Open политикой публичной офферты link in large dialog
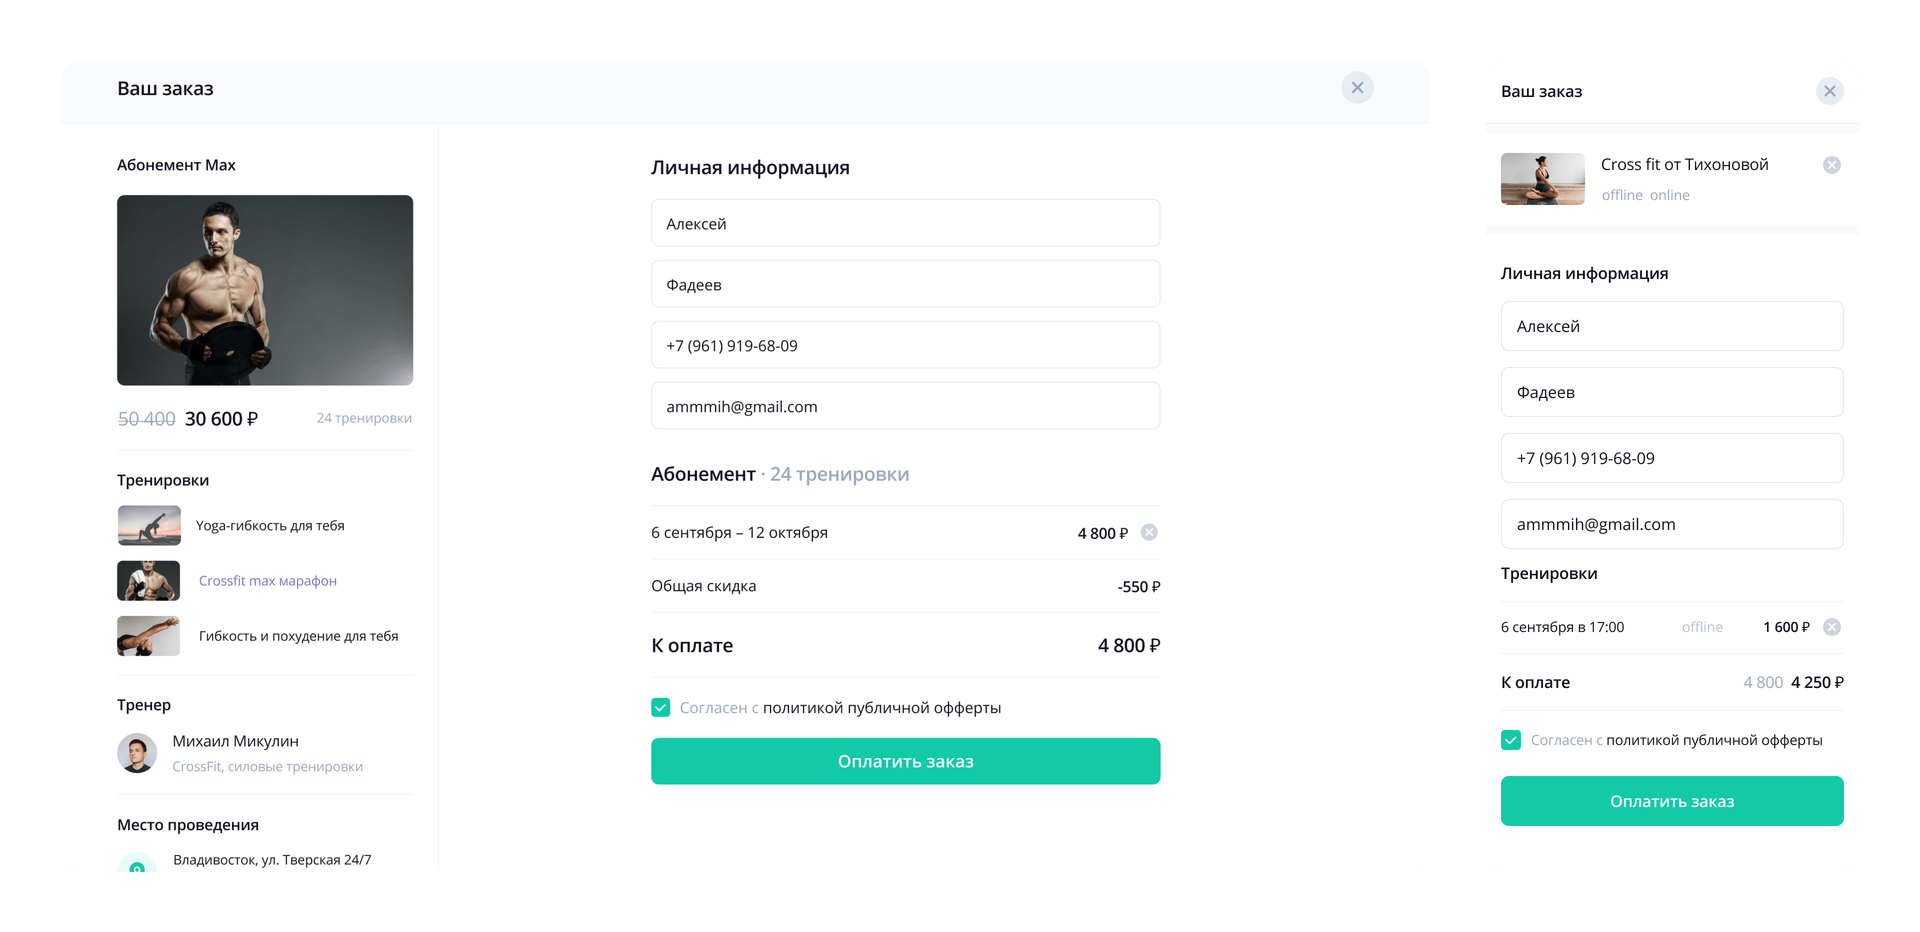 pos(881,708)
